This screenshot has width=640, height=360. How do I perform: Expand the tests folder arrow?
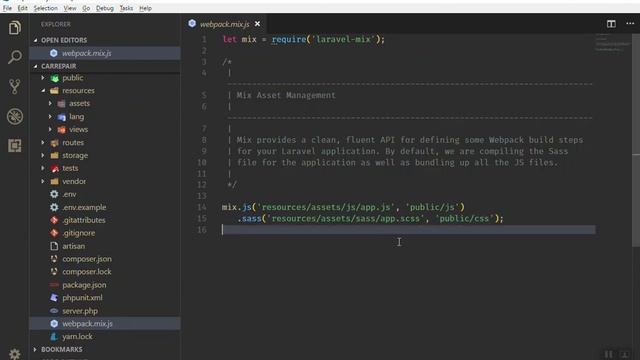pos(43,168)
